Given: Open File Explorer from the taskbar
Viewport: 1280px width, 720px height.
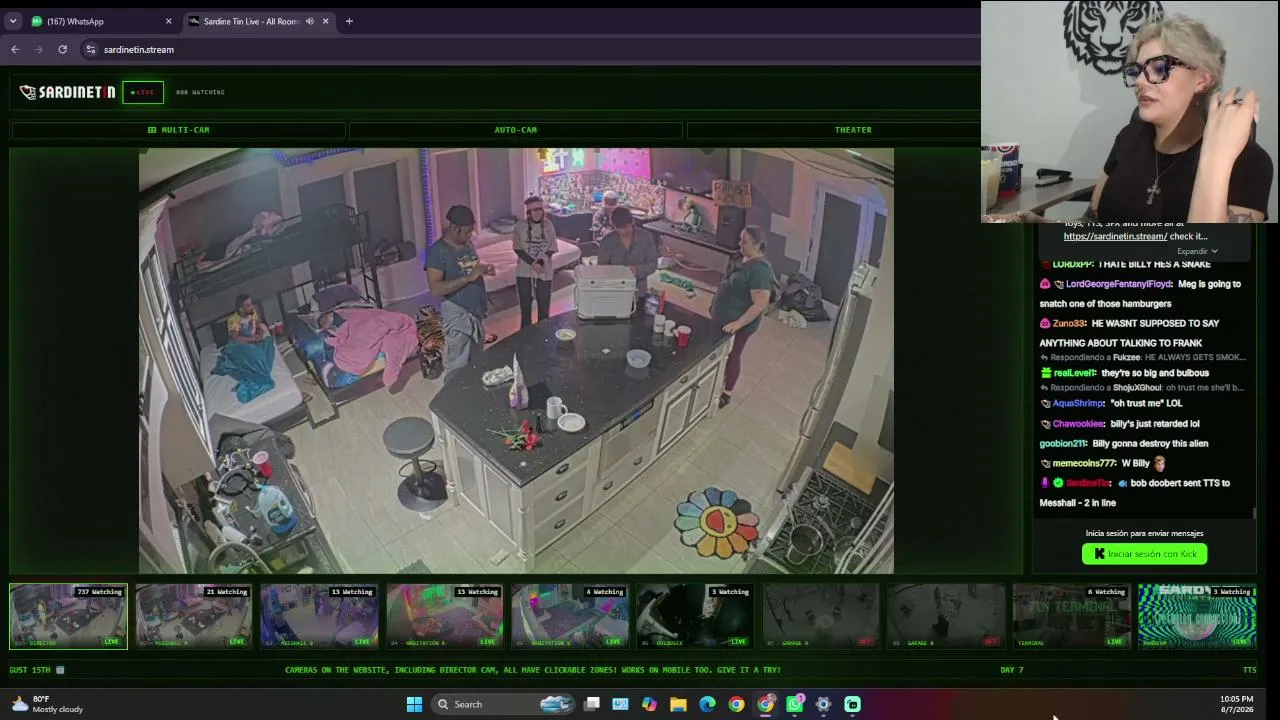Looking at the screenshot, I should [x=678, y=704].
